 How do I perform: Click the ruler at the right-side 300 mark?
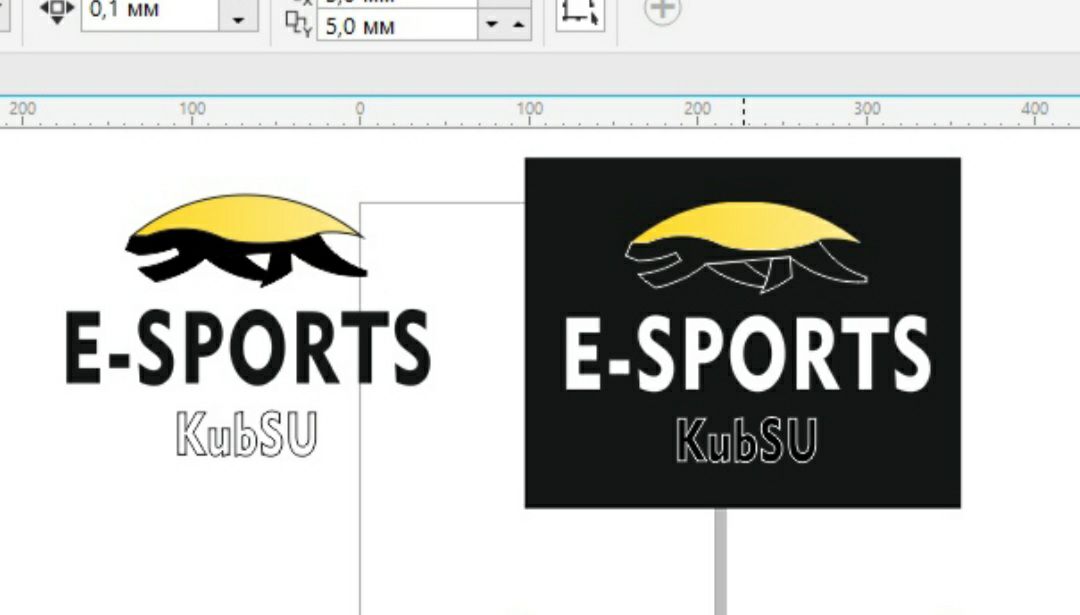(x=867, y=111)
